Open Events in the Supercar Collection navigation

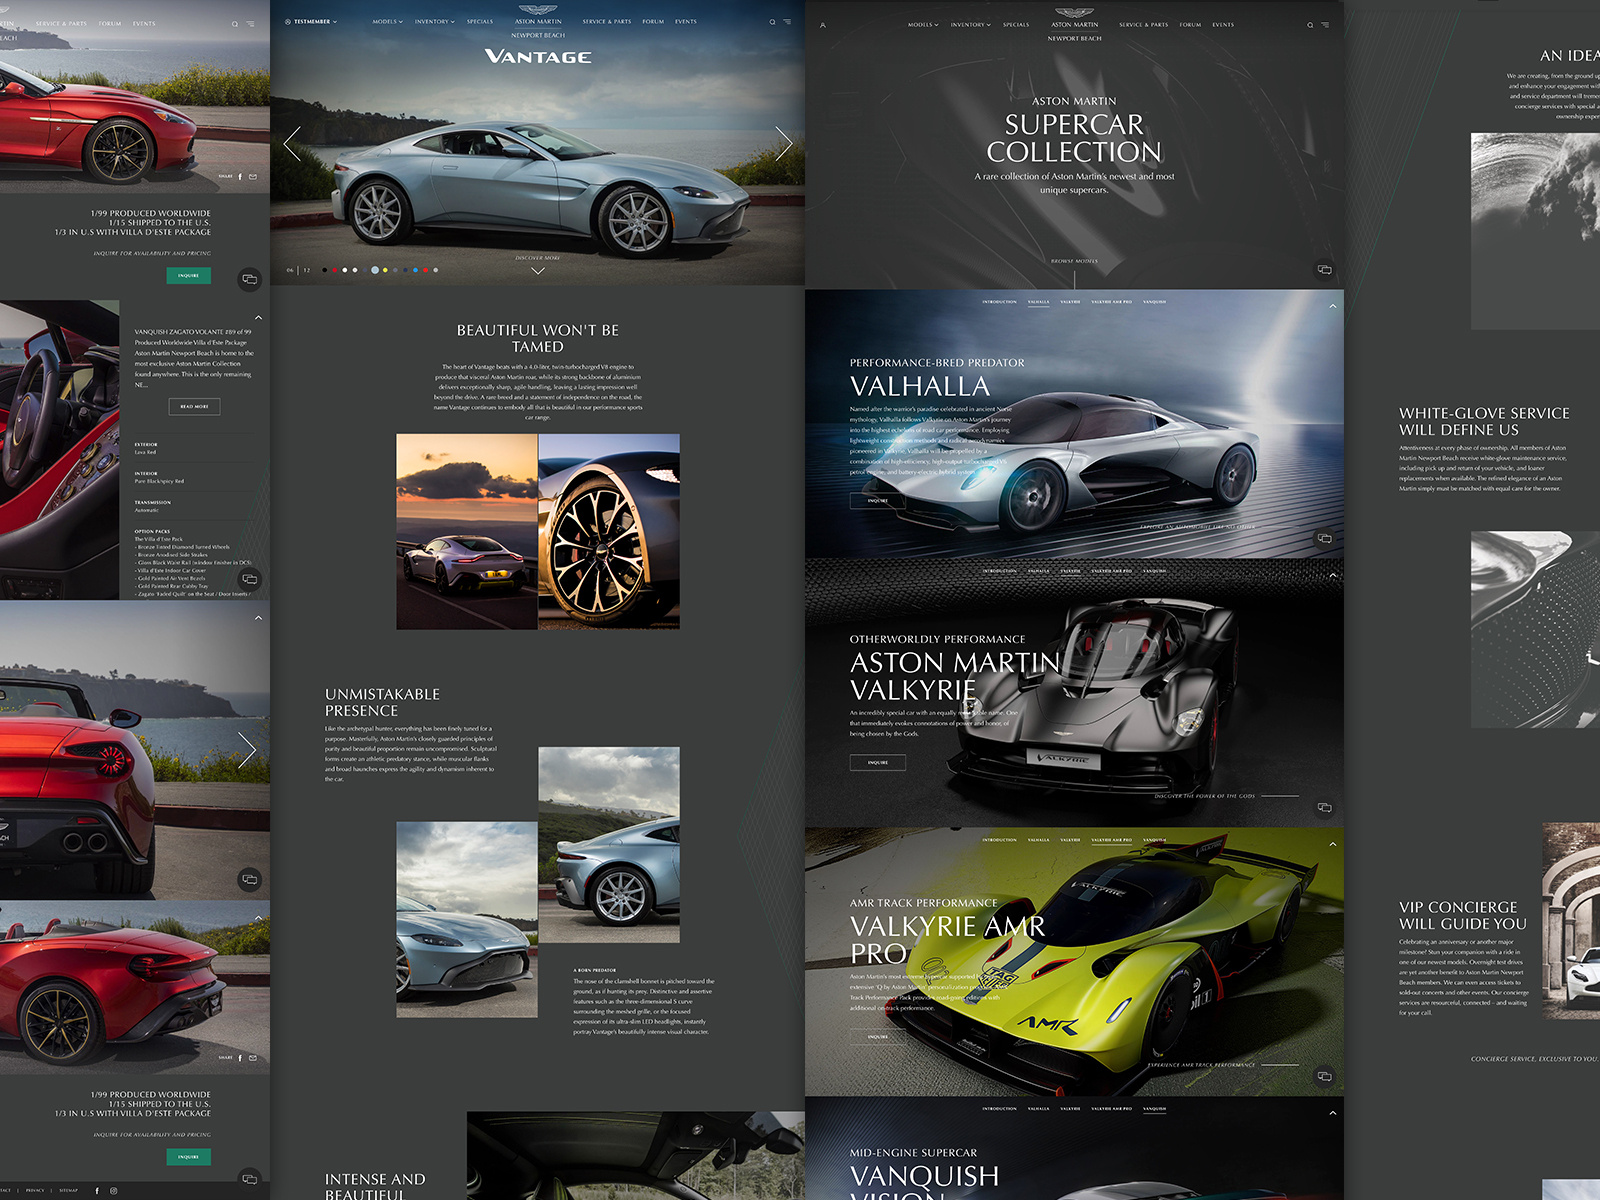(x=1223, y=25)
